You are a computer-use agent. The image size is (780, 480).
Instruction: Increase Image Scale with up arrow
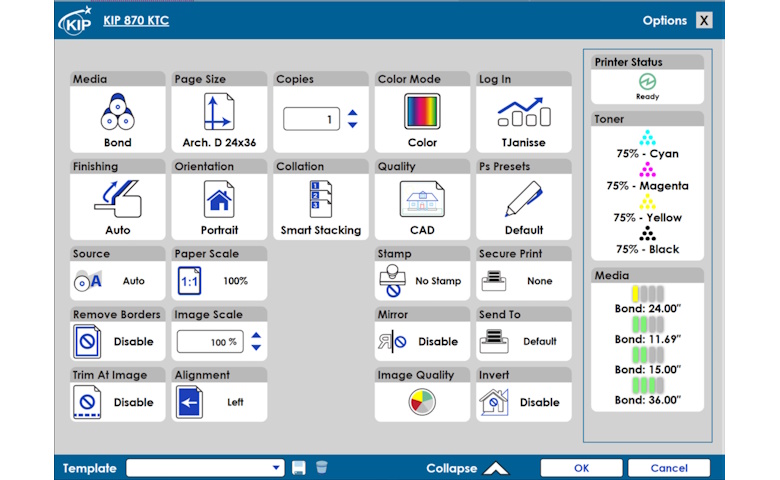pyautogui.click(x=256, y=336)
